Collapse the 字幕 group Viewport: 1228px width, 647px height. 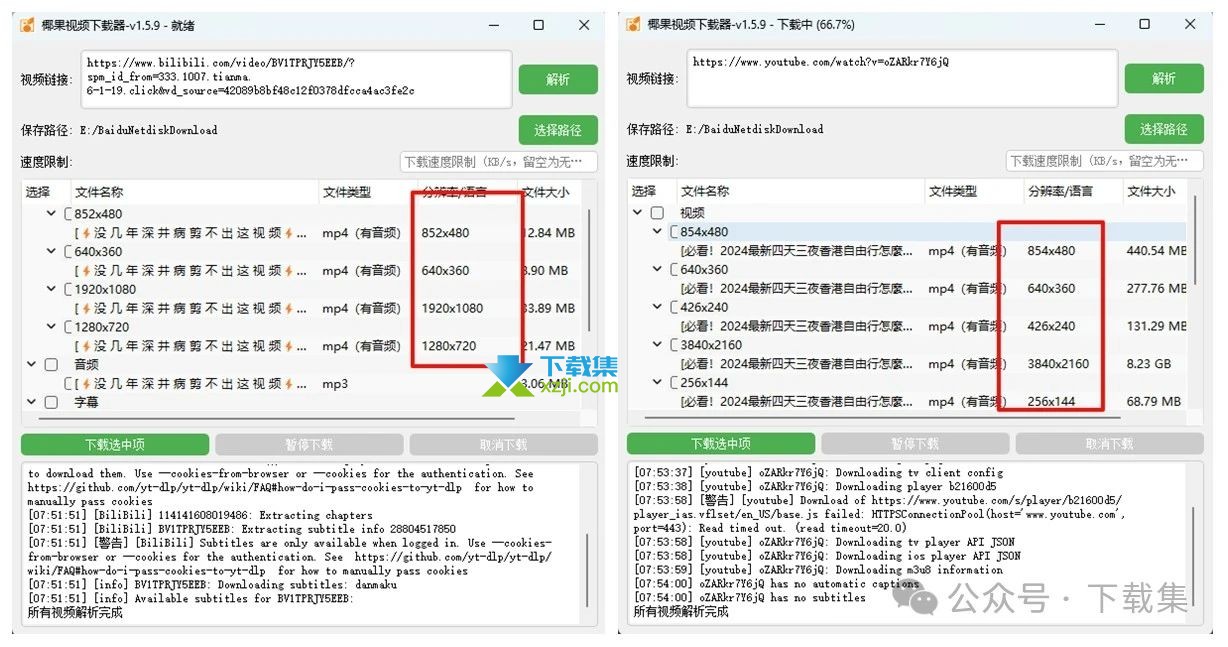(x=31, y=402)
